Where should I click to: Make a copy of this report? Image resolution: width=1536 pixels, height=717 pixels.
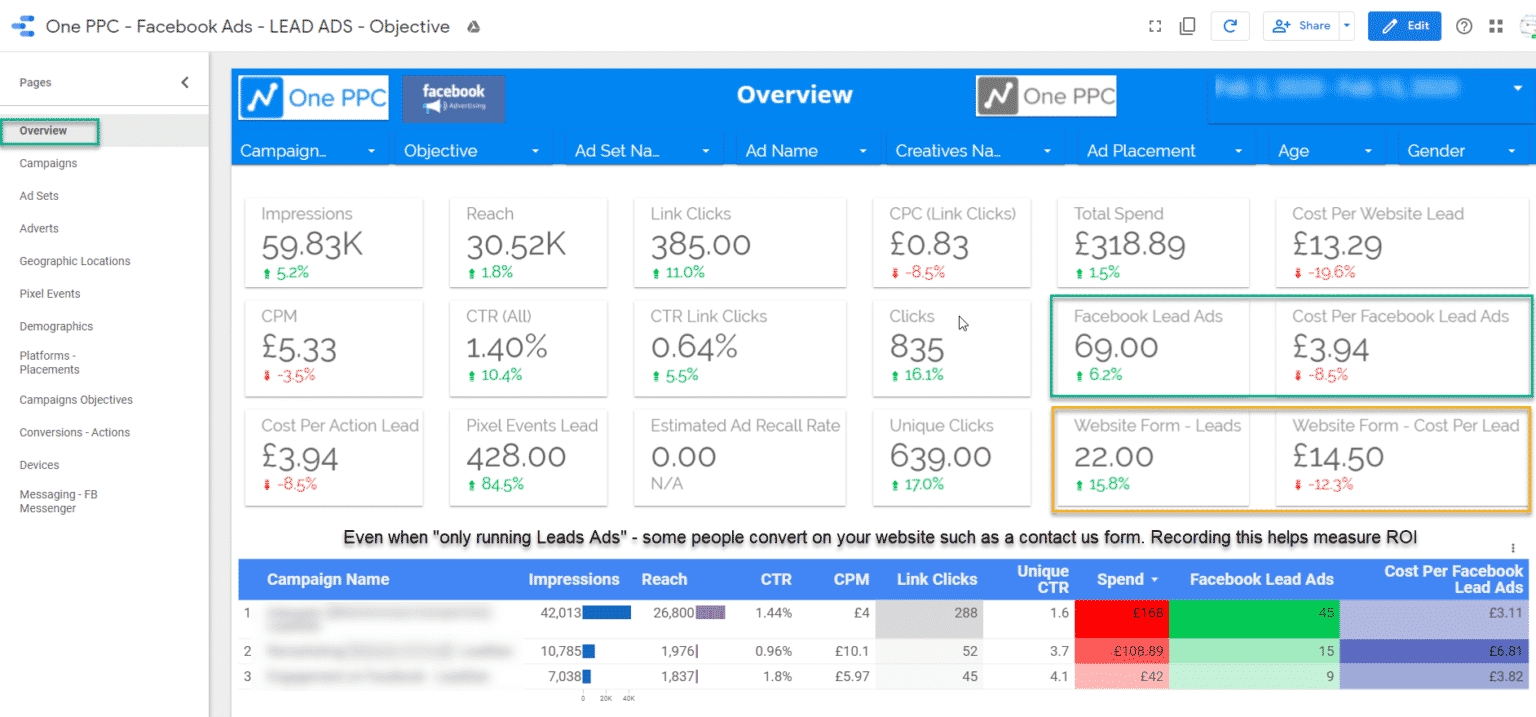(1187, 27)
